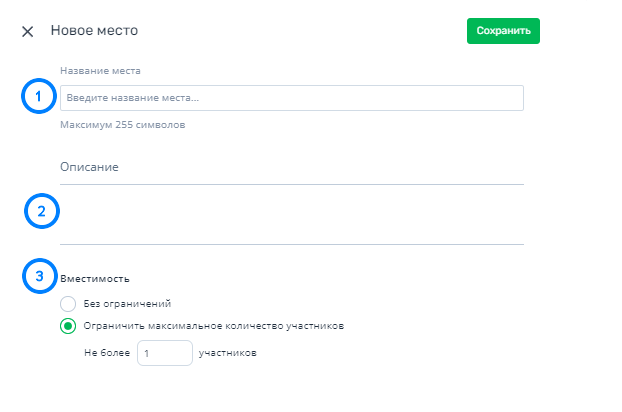Select the radio button that limits maximum participants
Viewport: 622px width, 412px height.
coord(68,326)
